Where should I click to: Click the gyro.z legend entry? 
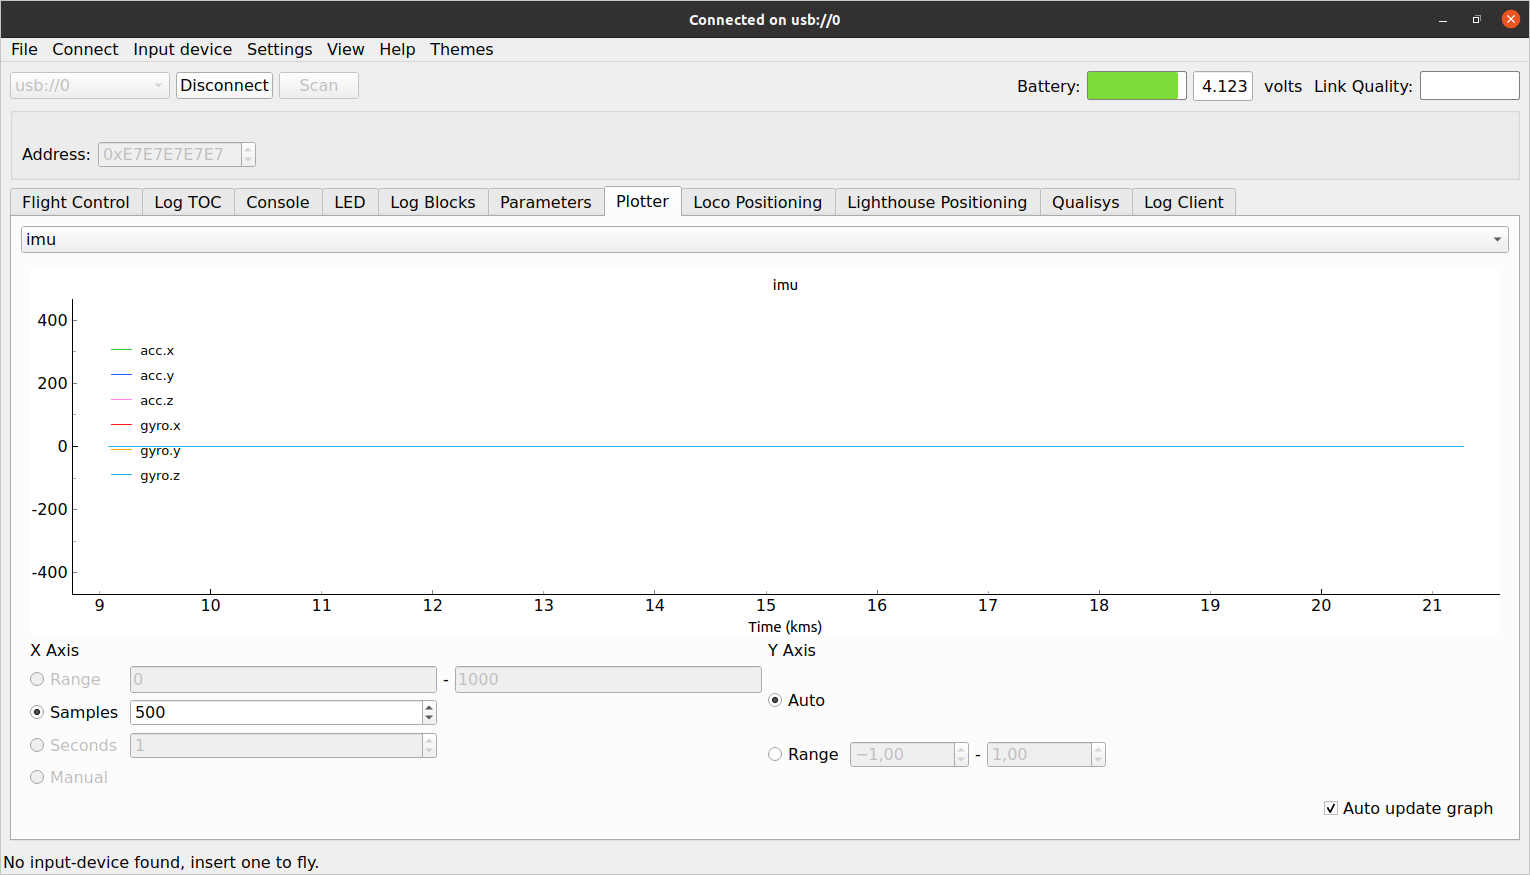tap(159, 475)
